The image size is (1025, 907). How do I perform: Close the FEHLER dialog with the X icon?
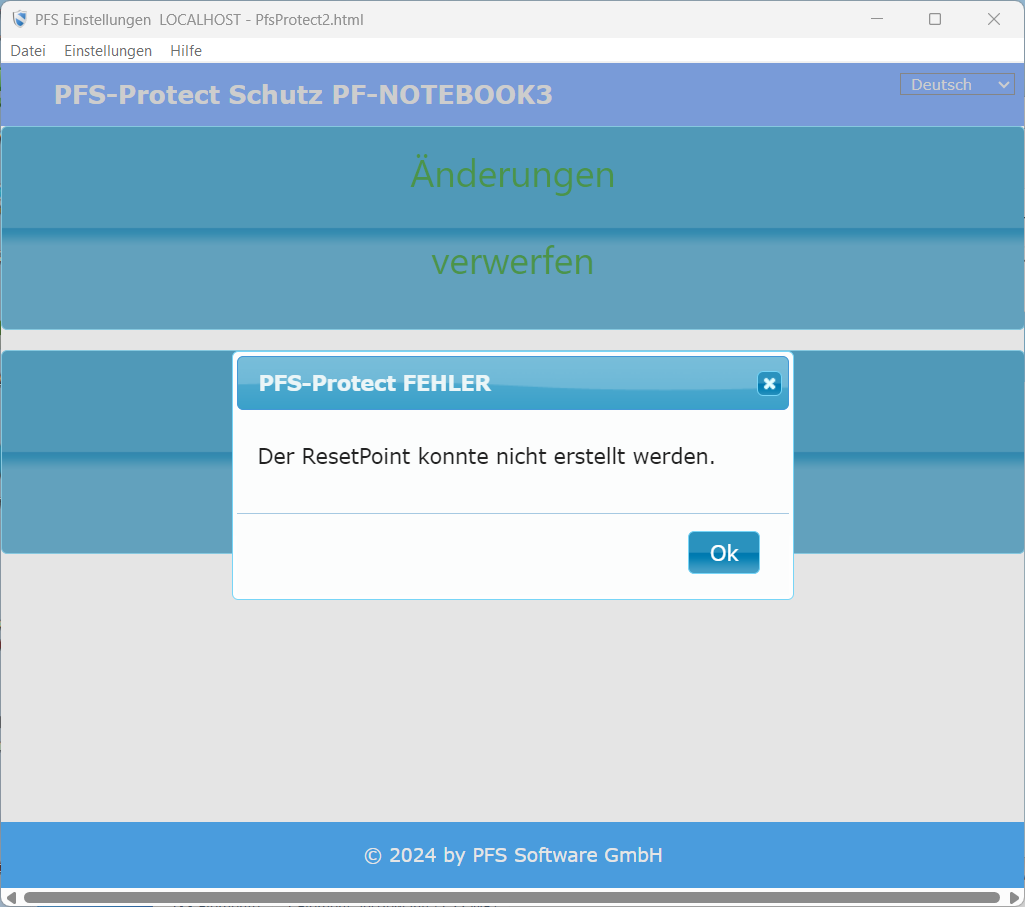pos(768,384)
